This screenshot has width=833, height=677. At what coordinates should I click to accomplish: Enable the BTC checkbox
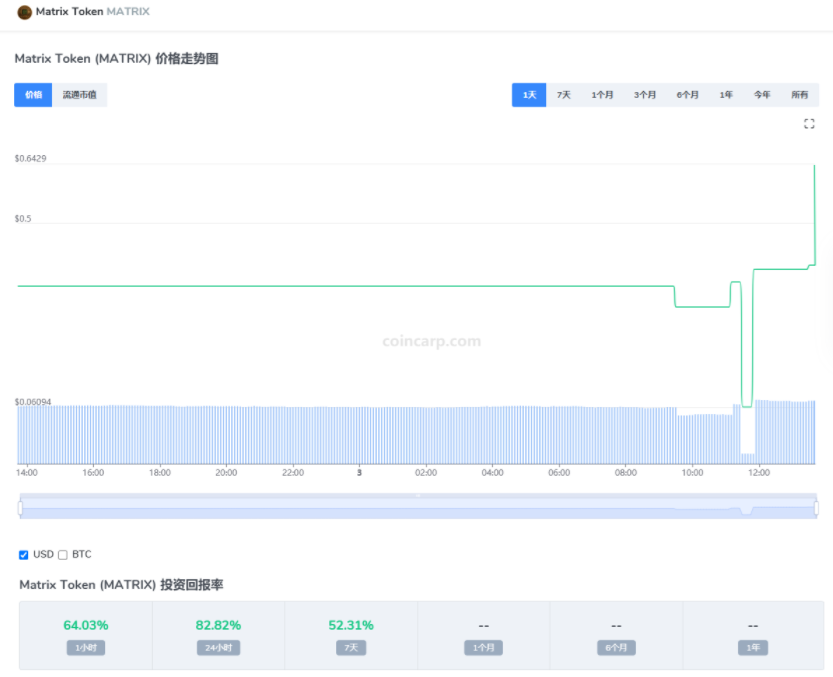(x=62, y=554)
